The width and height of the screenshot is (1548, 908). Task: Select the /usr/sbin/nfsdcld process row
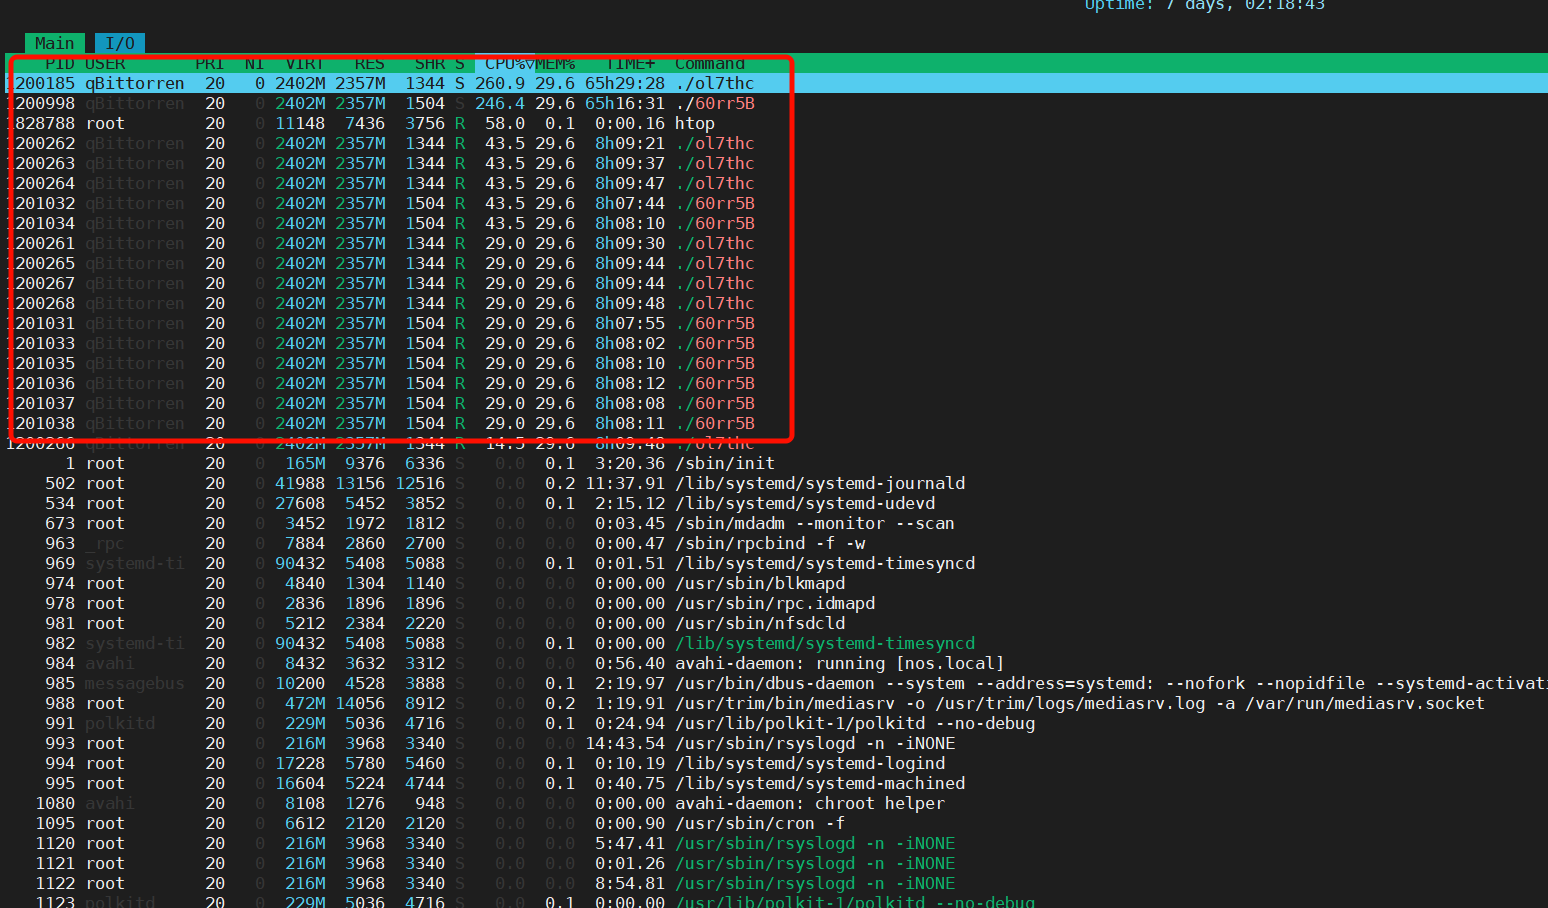pyautogui.click(x=776, y=623)
